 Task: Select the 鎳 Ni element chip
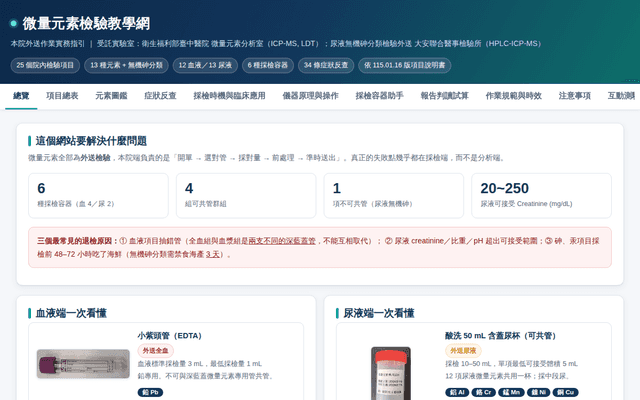[539, 393]
